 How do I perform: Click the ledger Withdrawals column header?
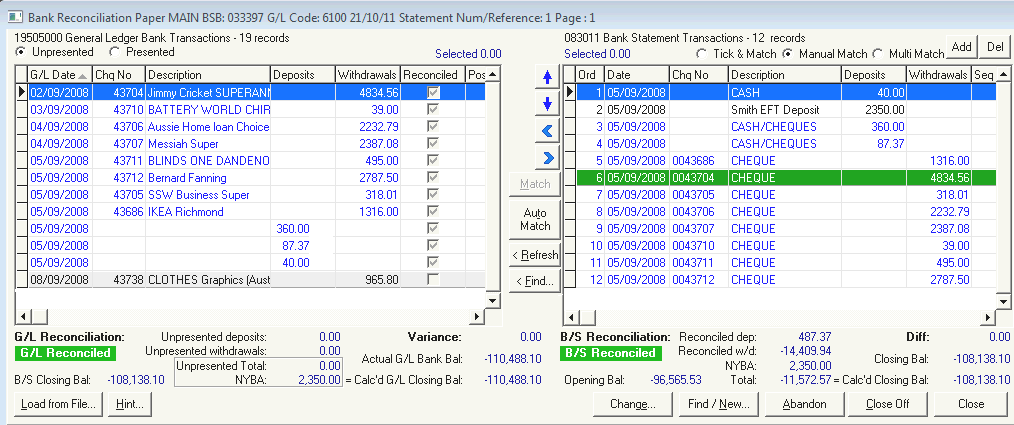pos(368,75)
